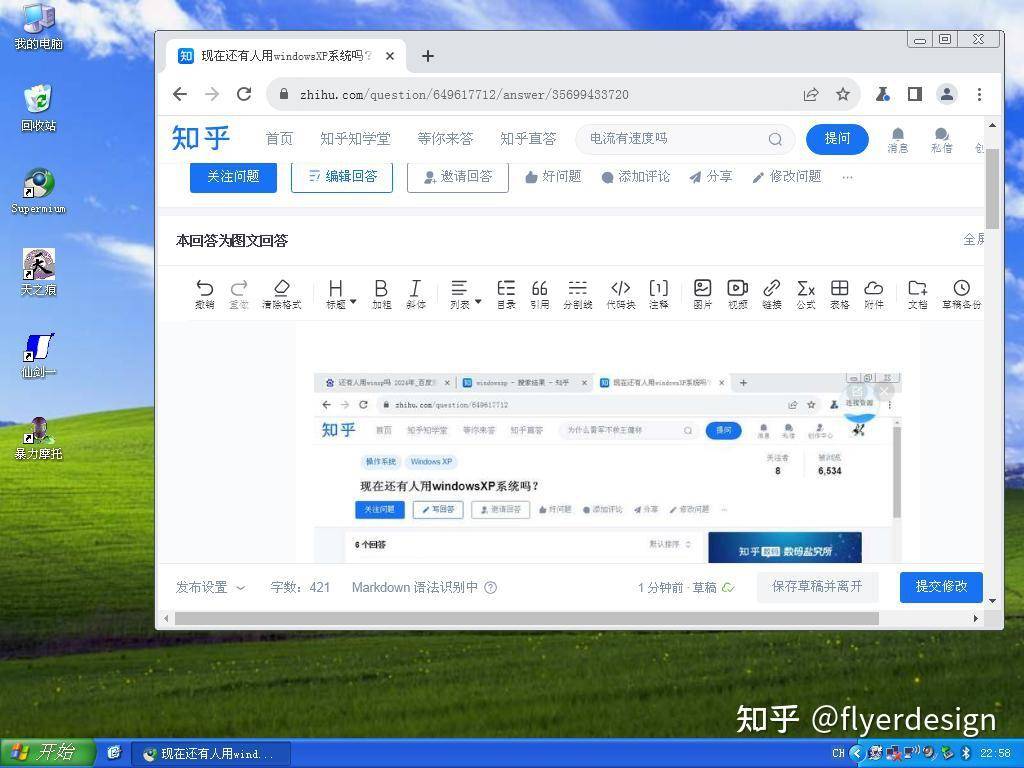Image resolution: width=1024 pixels, height=768 pixels.
Task: Click browser back arrow
Action: 180,94
